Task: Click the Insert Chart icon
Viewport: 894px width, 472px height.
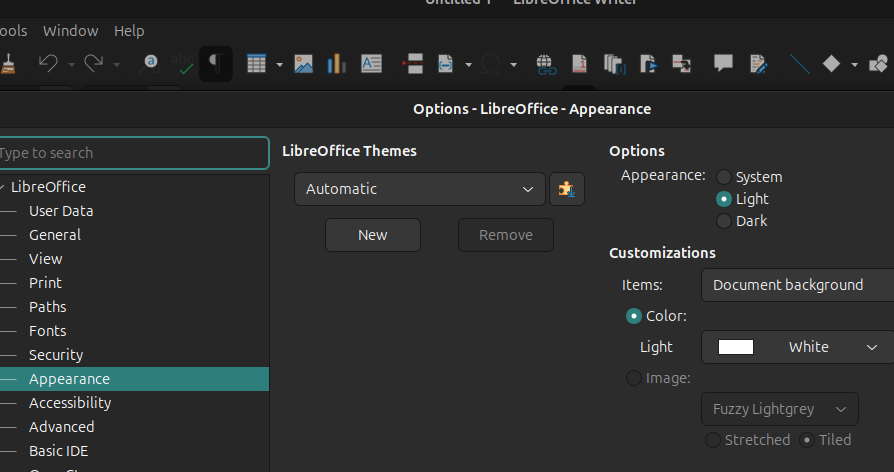Action: click(x=336, y=64)
